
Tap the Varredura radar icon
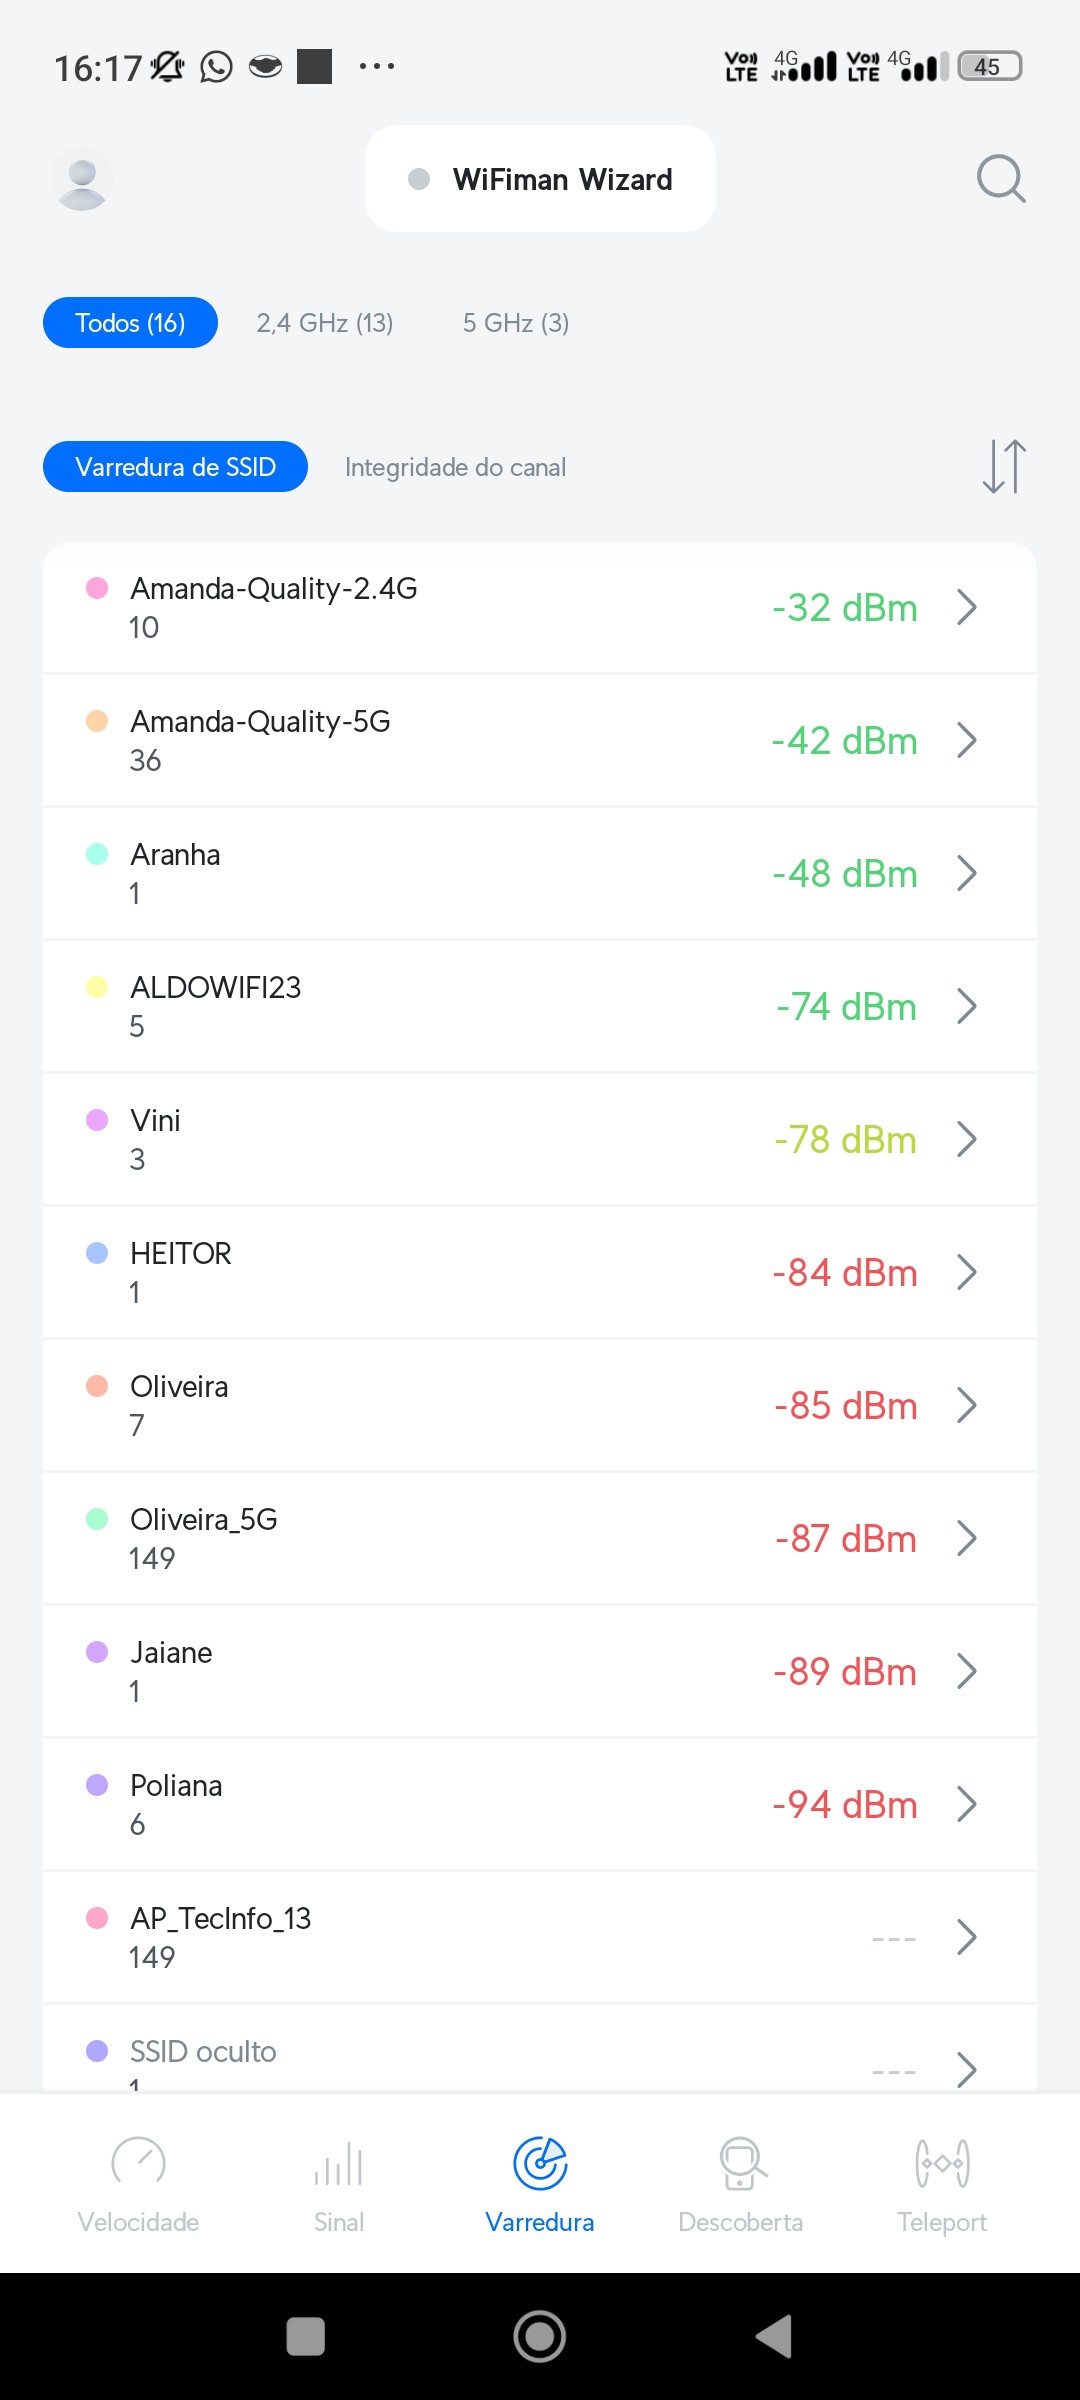click(540, 2164)
